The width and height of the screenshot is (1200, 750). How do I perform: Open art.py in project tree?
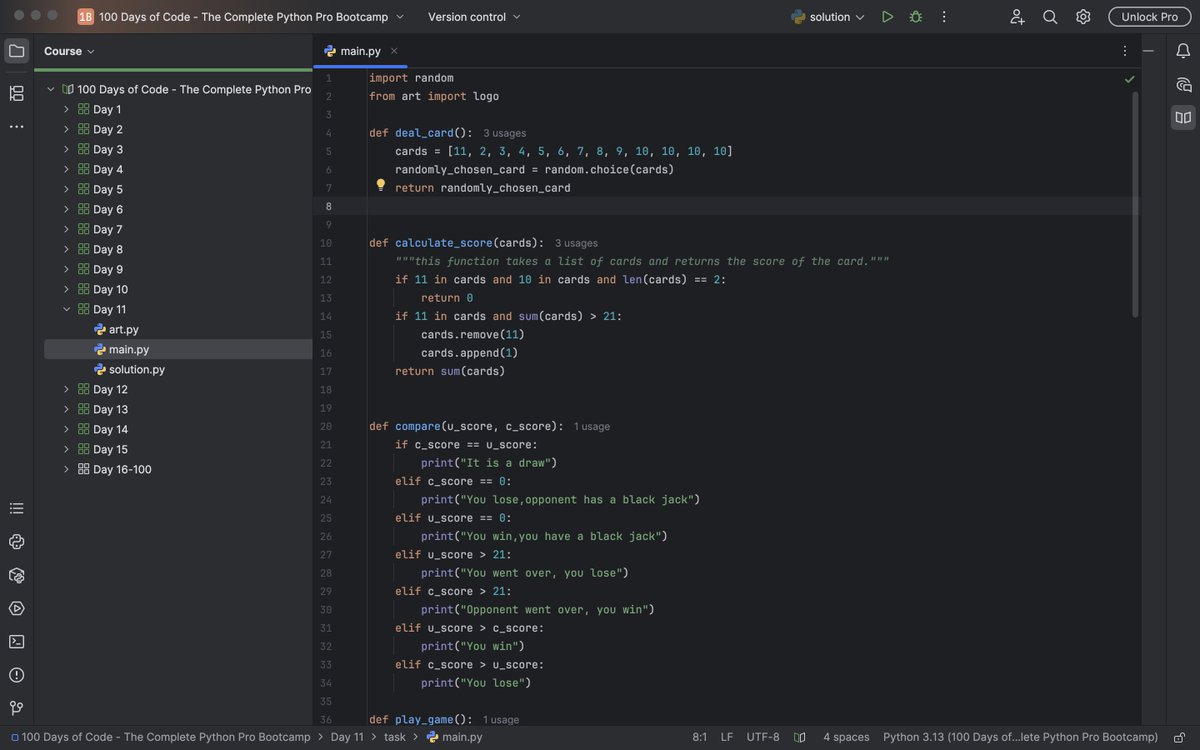tap(124, 329)
